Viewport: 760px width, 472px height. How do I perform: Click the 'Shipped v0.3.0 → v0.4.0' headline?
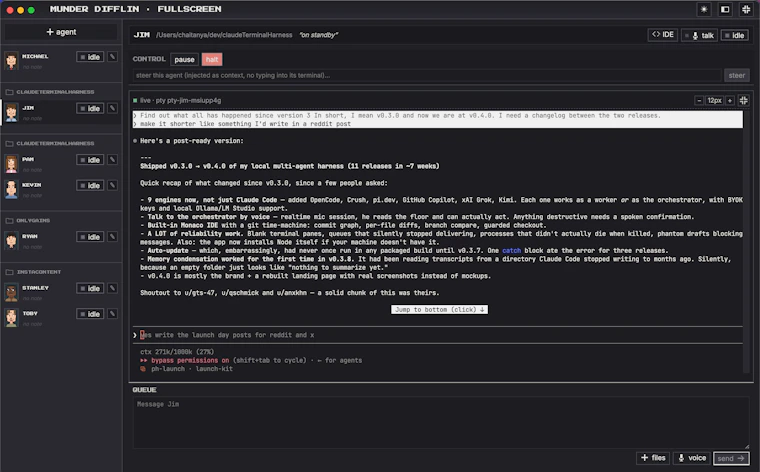[289, 166]
